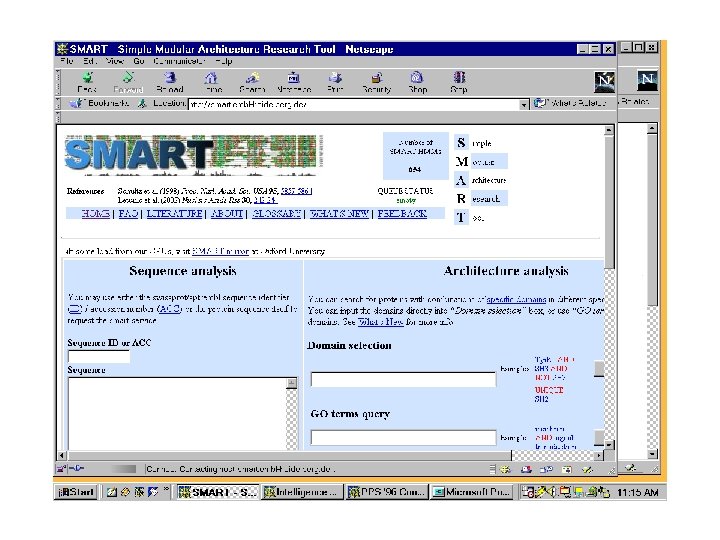This screenshot has height=540, width=720.
Task: Click the HOME navigation link
Action: click(96, 214)
